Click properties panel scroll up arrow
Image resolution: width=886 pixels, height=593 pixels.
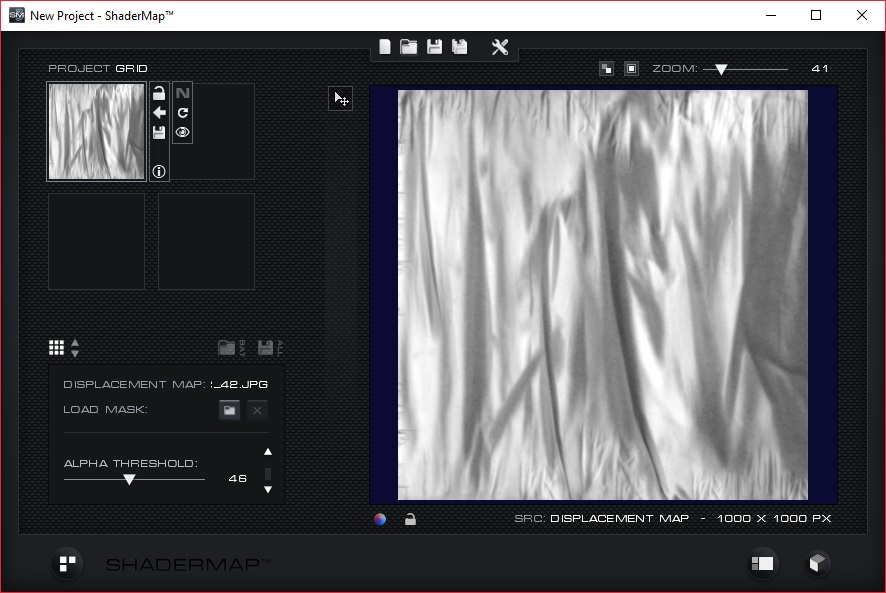(x=268, y=452)
